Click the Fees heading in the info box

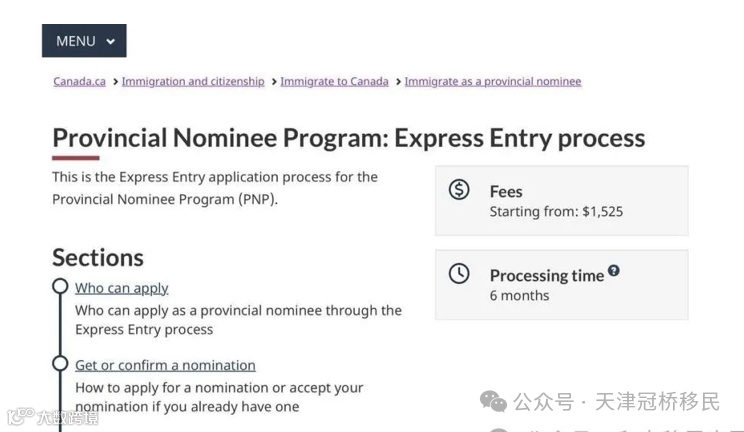click(506, 191)
